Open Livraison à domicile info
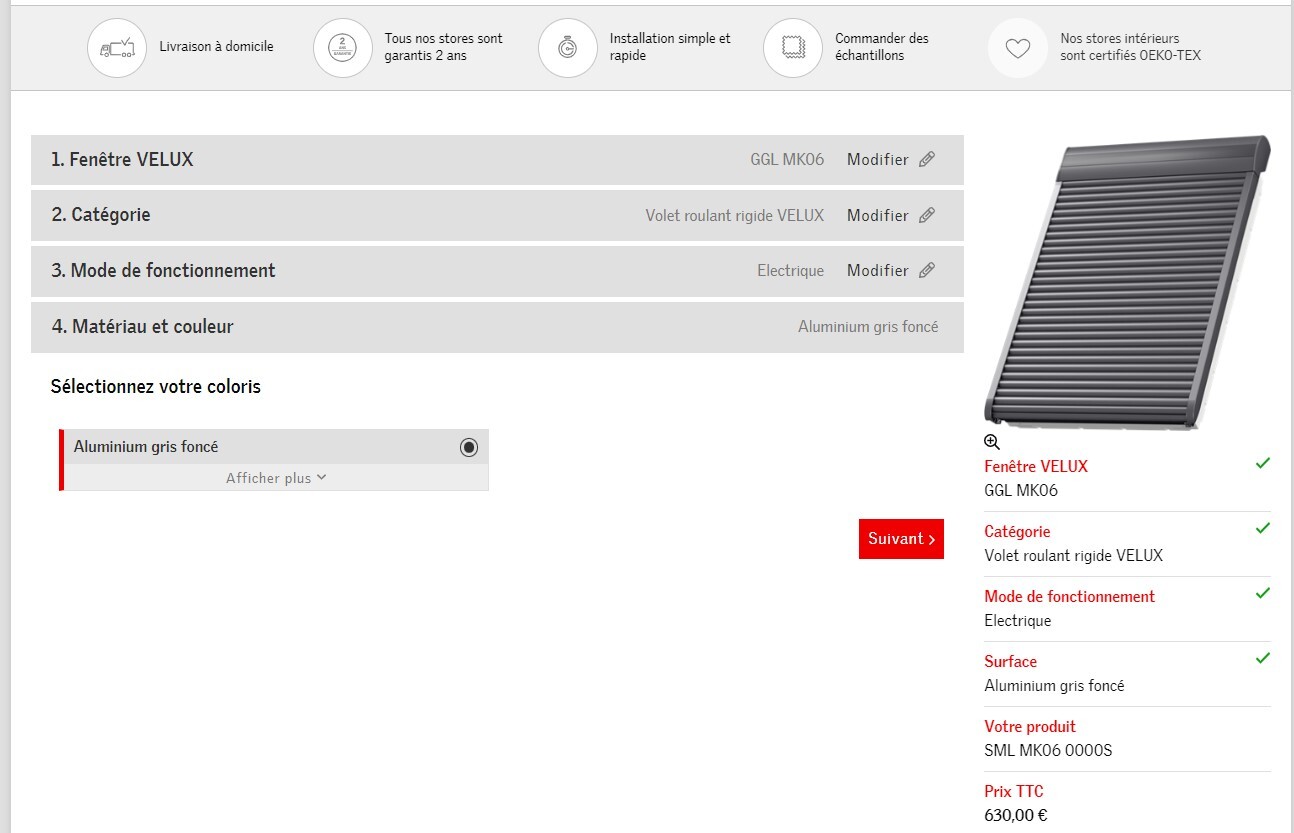Image resolution: width=1294 pixels, height=833 pixels. [x=216, y=47]
